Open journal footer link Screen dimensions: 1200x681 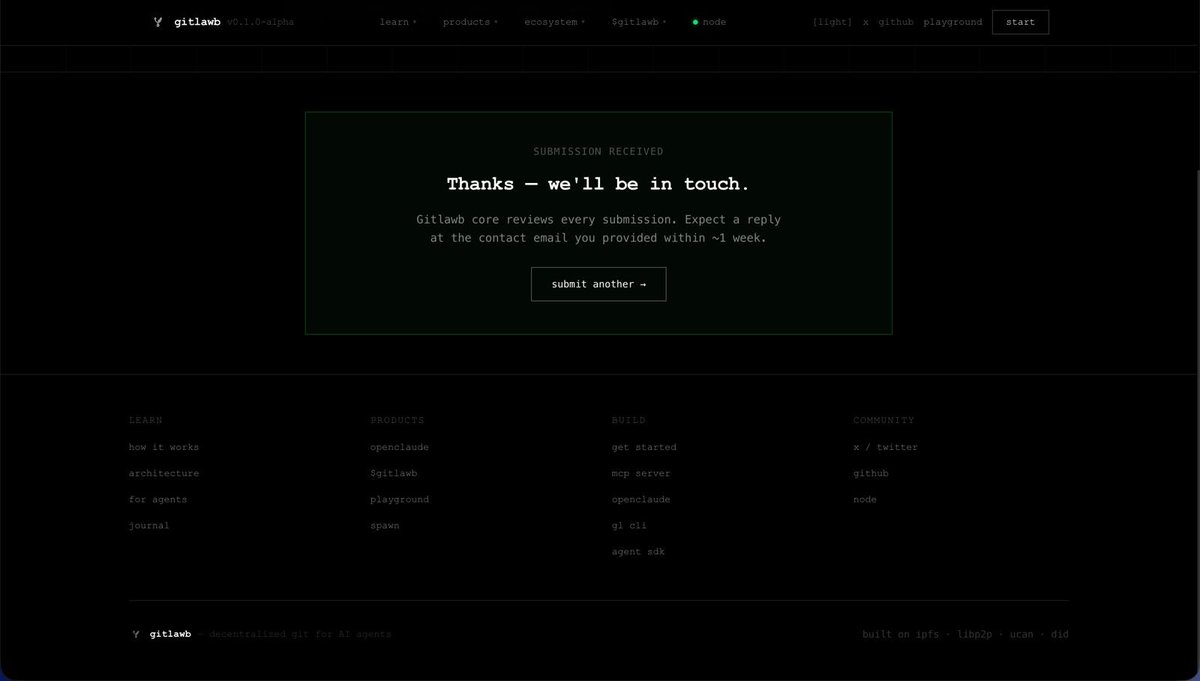pyautogui.click(x=149, y=525)
